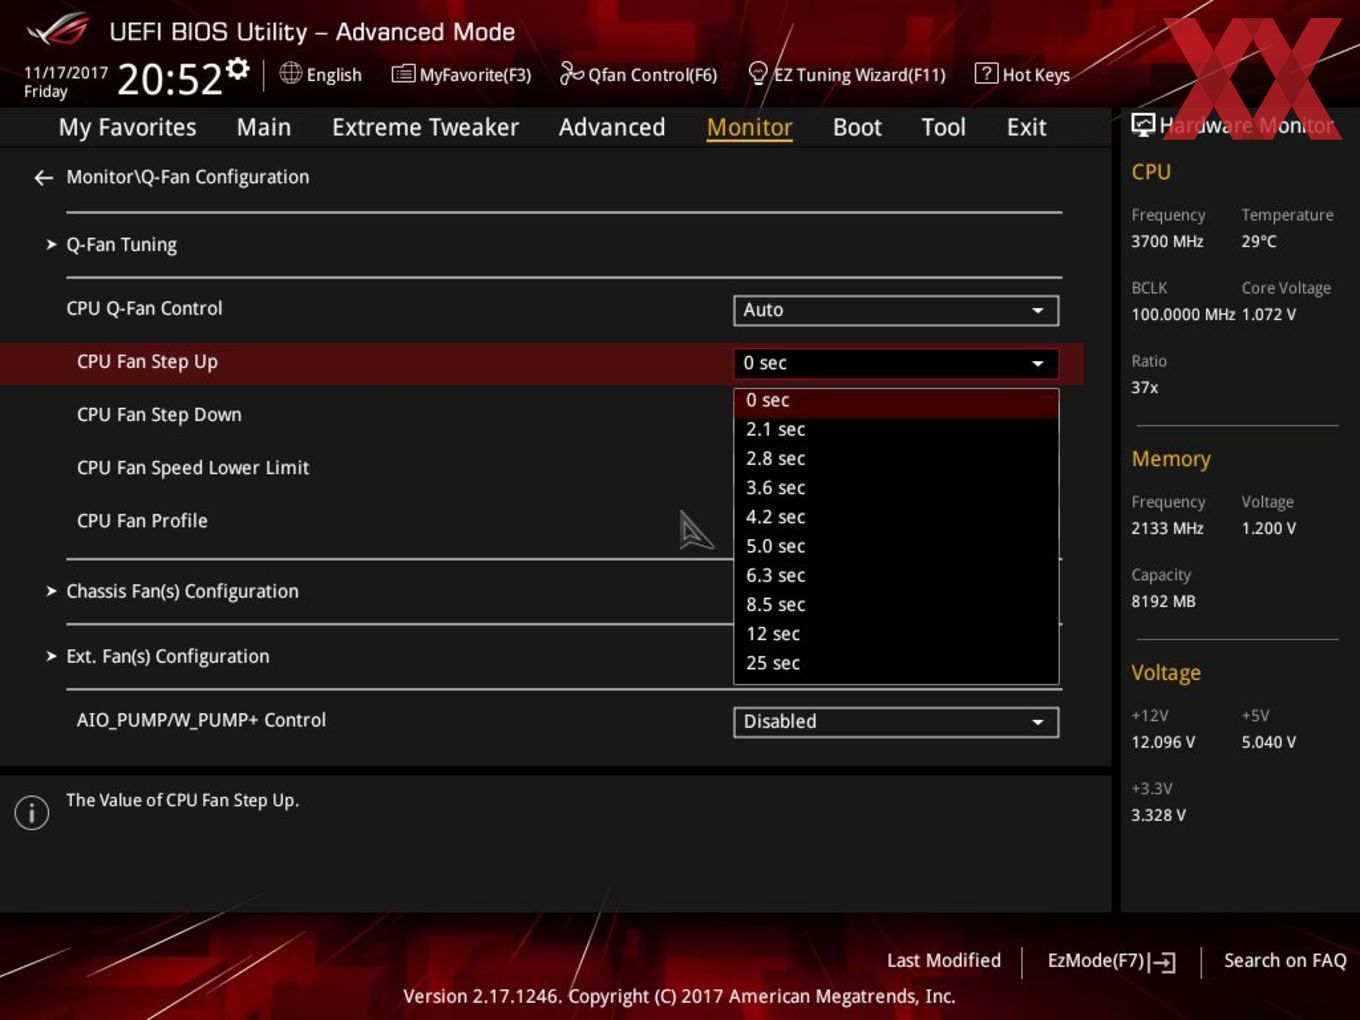Viewport: 1360px width, 1020px height.
Task: Click the 20:52 clock display
Action: 169,79
